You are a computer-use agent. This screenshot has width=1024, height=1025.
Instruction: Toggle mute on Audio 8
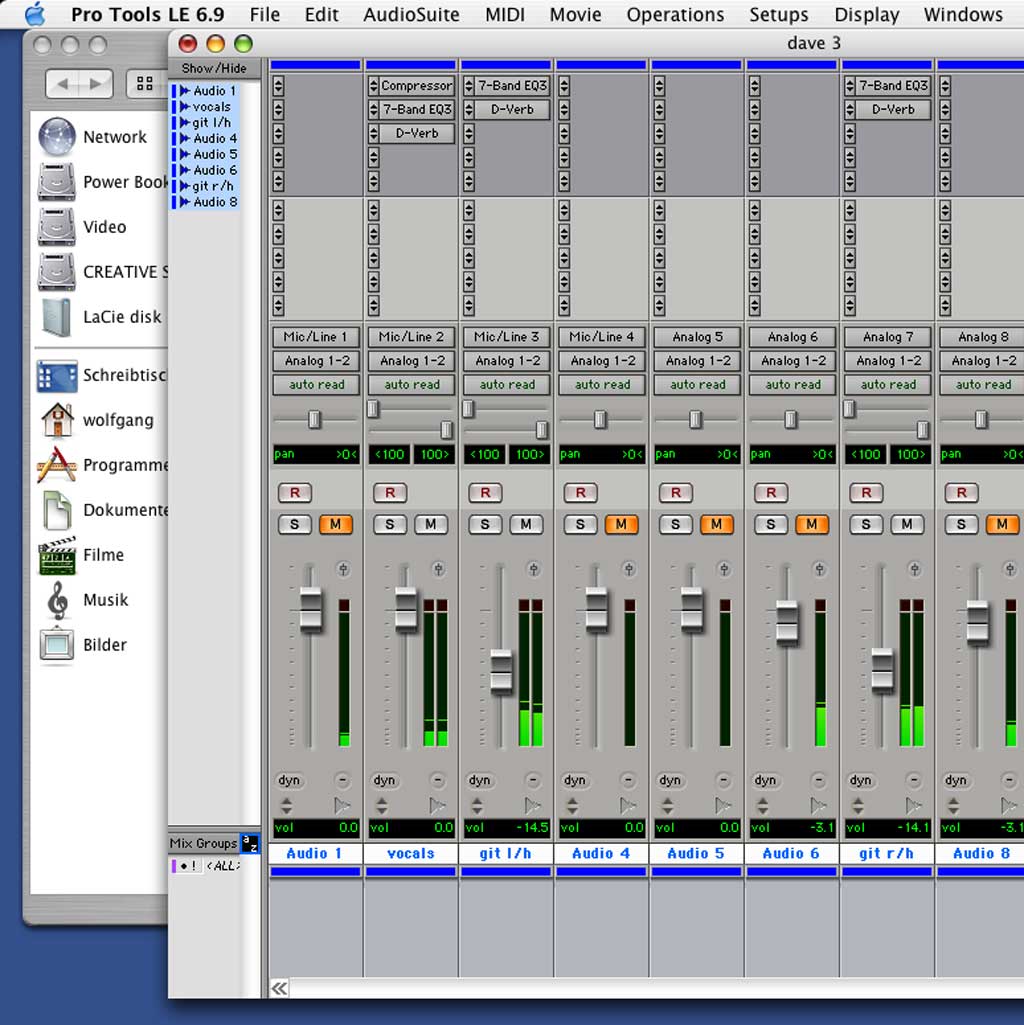(1002, 524)
